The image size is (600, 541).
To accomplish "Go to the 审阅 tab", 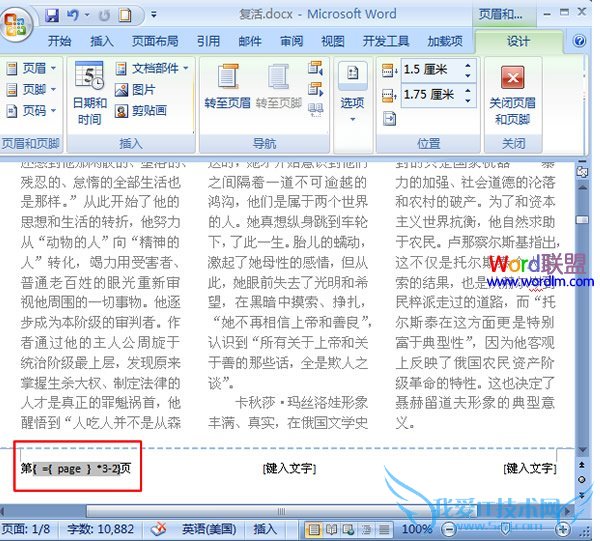I will (x=292, y=41).
